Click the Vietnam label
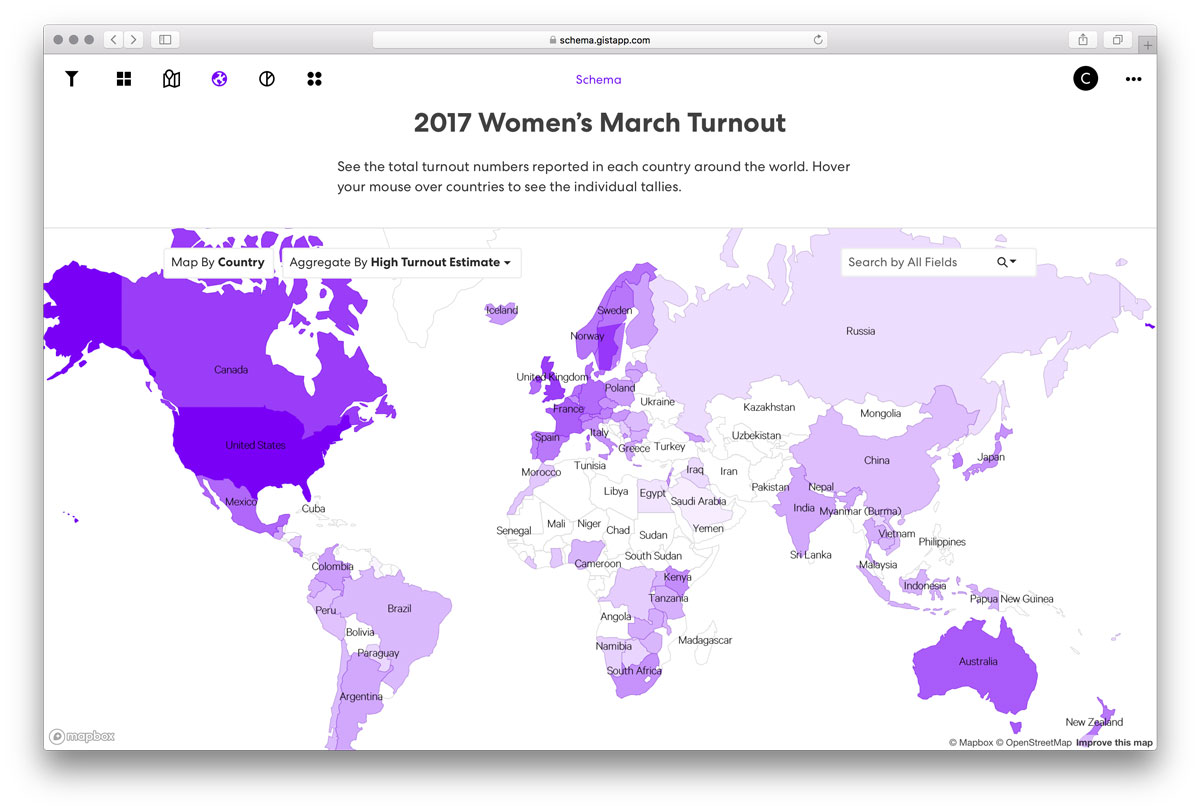The height and width of the screenshot is (812, 1200). pos(896,533)
